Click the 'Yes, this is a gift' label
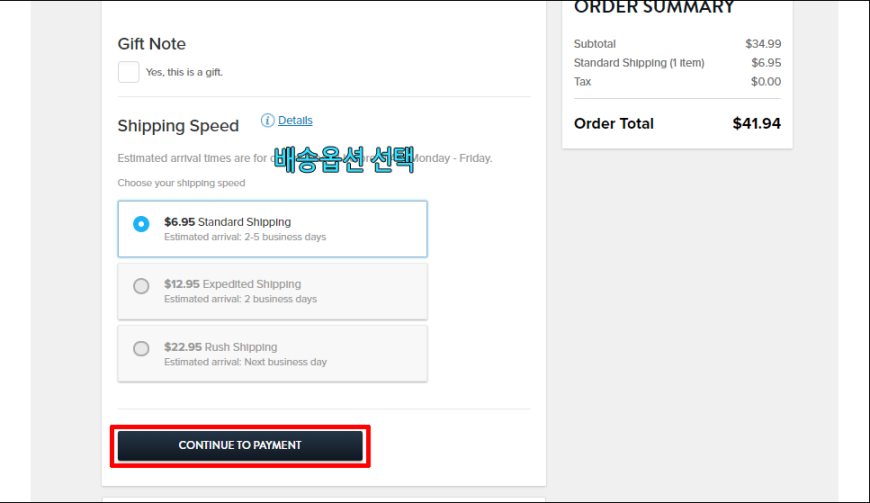 point(184,72)
